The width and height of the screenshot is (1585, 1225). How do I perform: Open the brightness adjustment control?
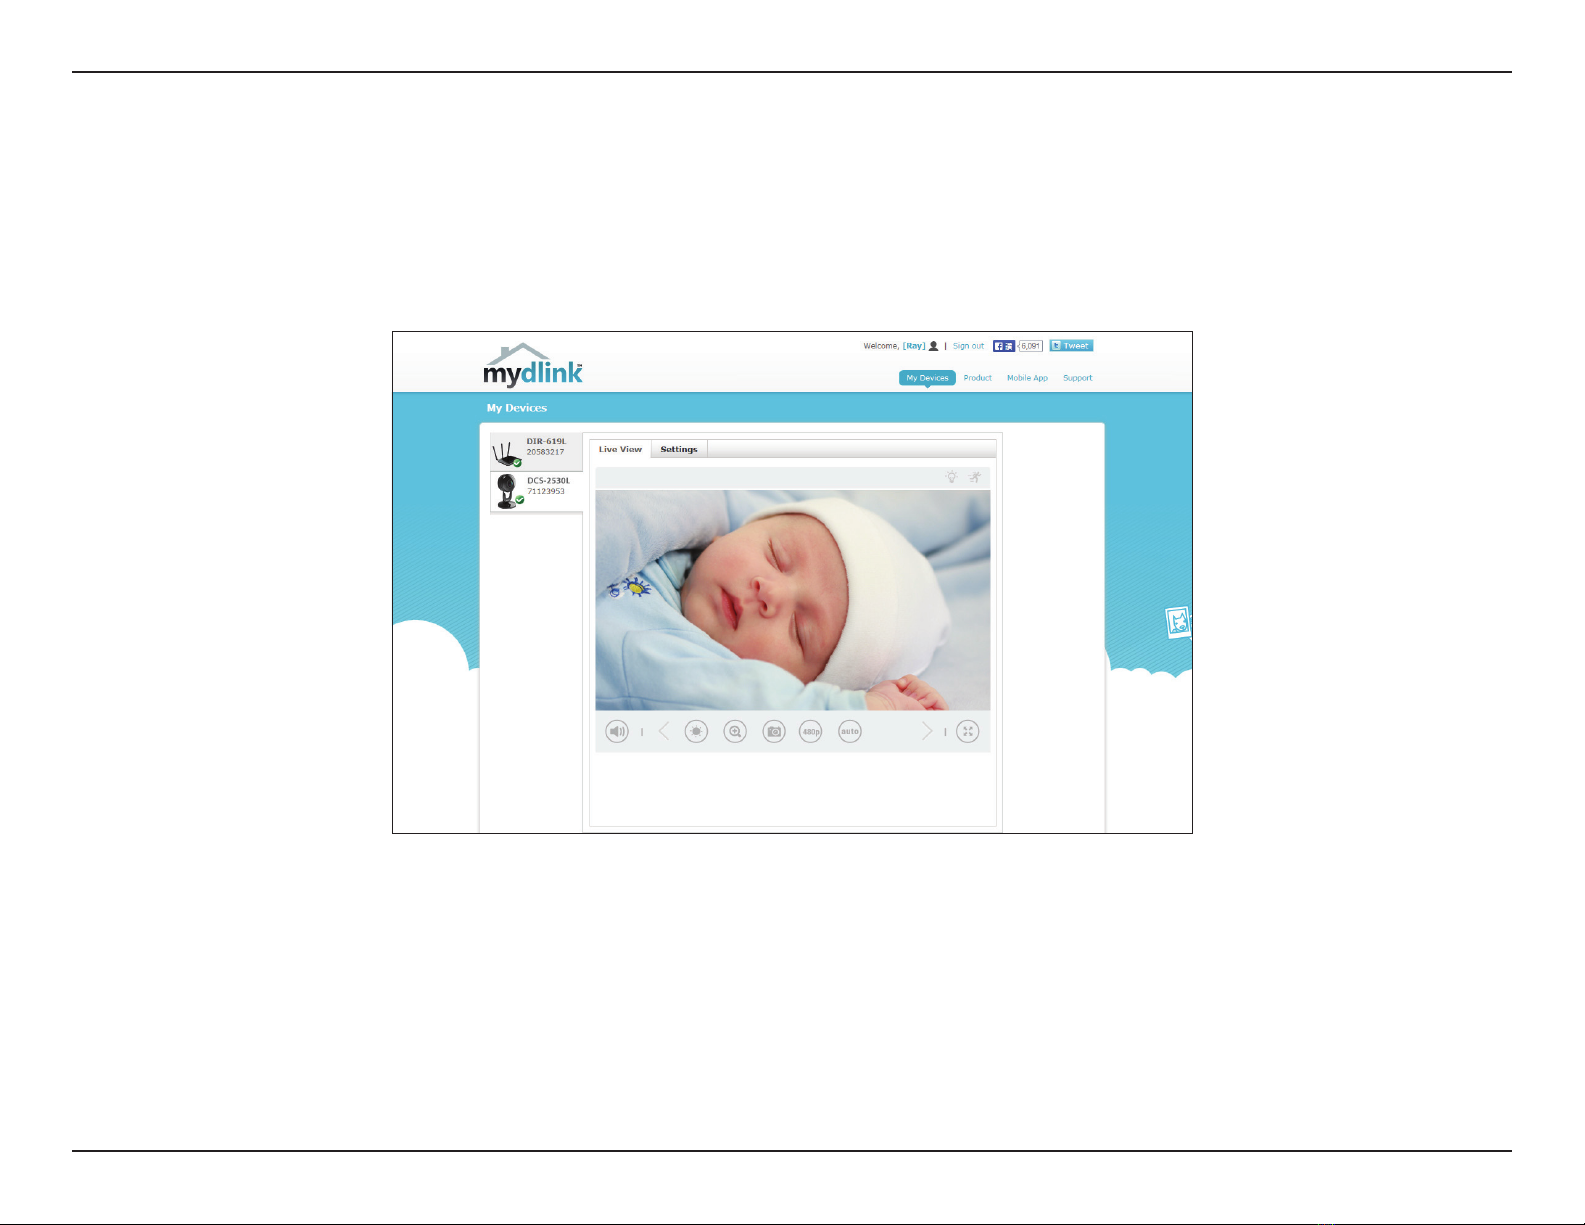point(696,732)
